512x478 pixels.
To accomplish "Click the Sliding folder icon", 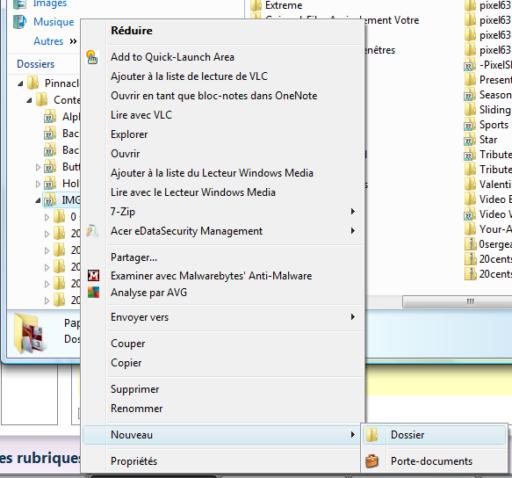I will point(470,110).
